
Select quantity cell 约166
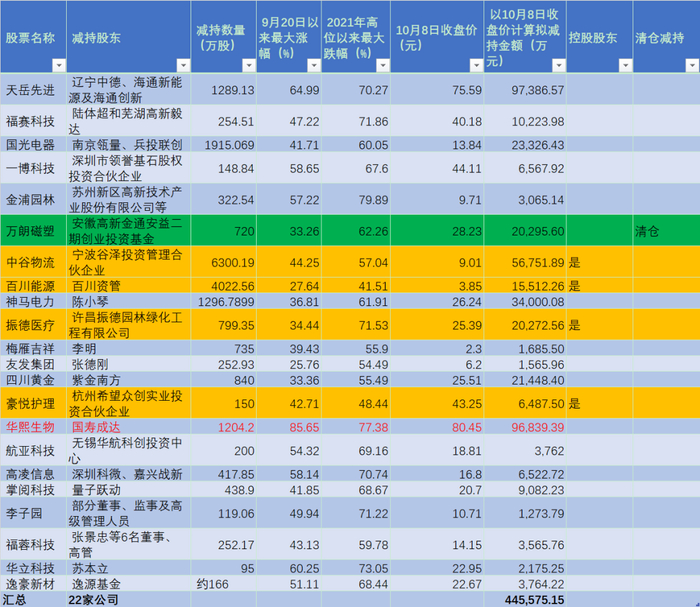224,584
